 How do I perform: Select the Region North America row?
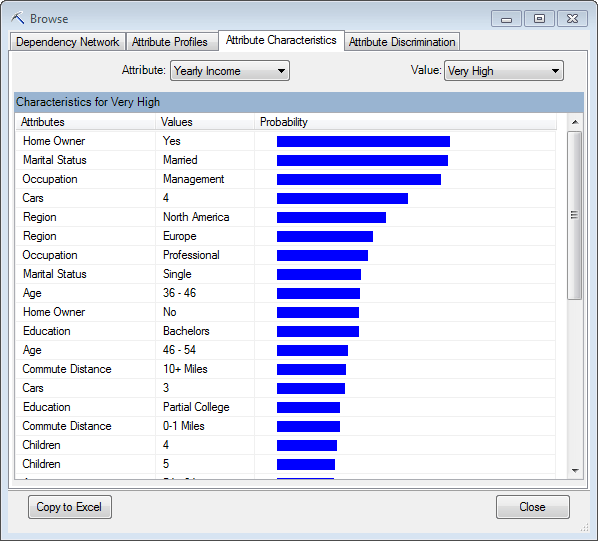tap(285, 217)
